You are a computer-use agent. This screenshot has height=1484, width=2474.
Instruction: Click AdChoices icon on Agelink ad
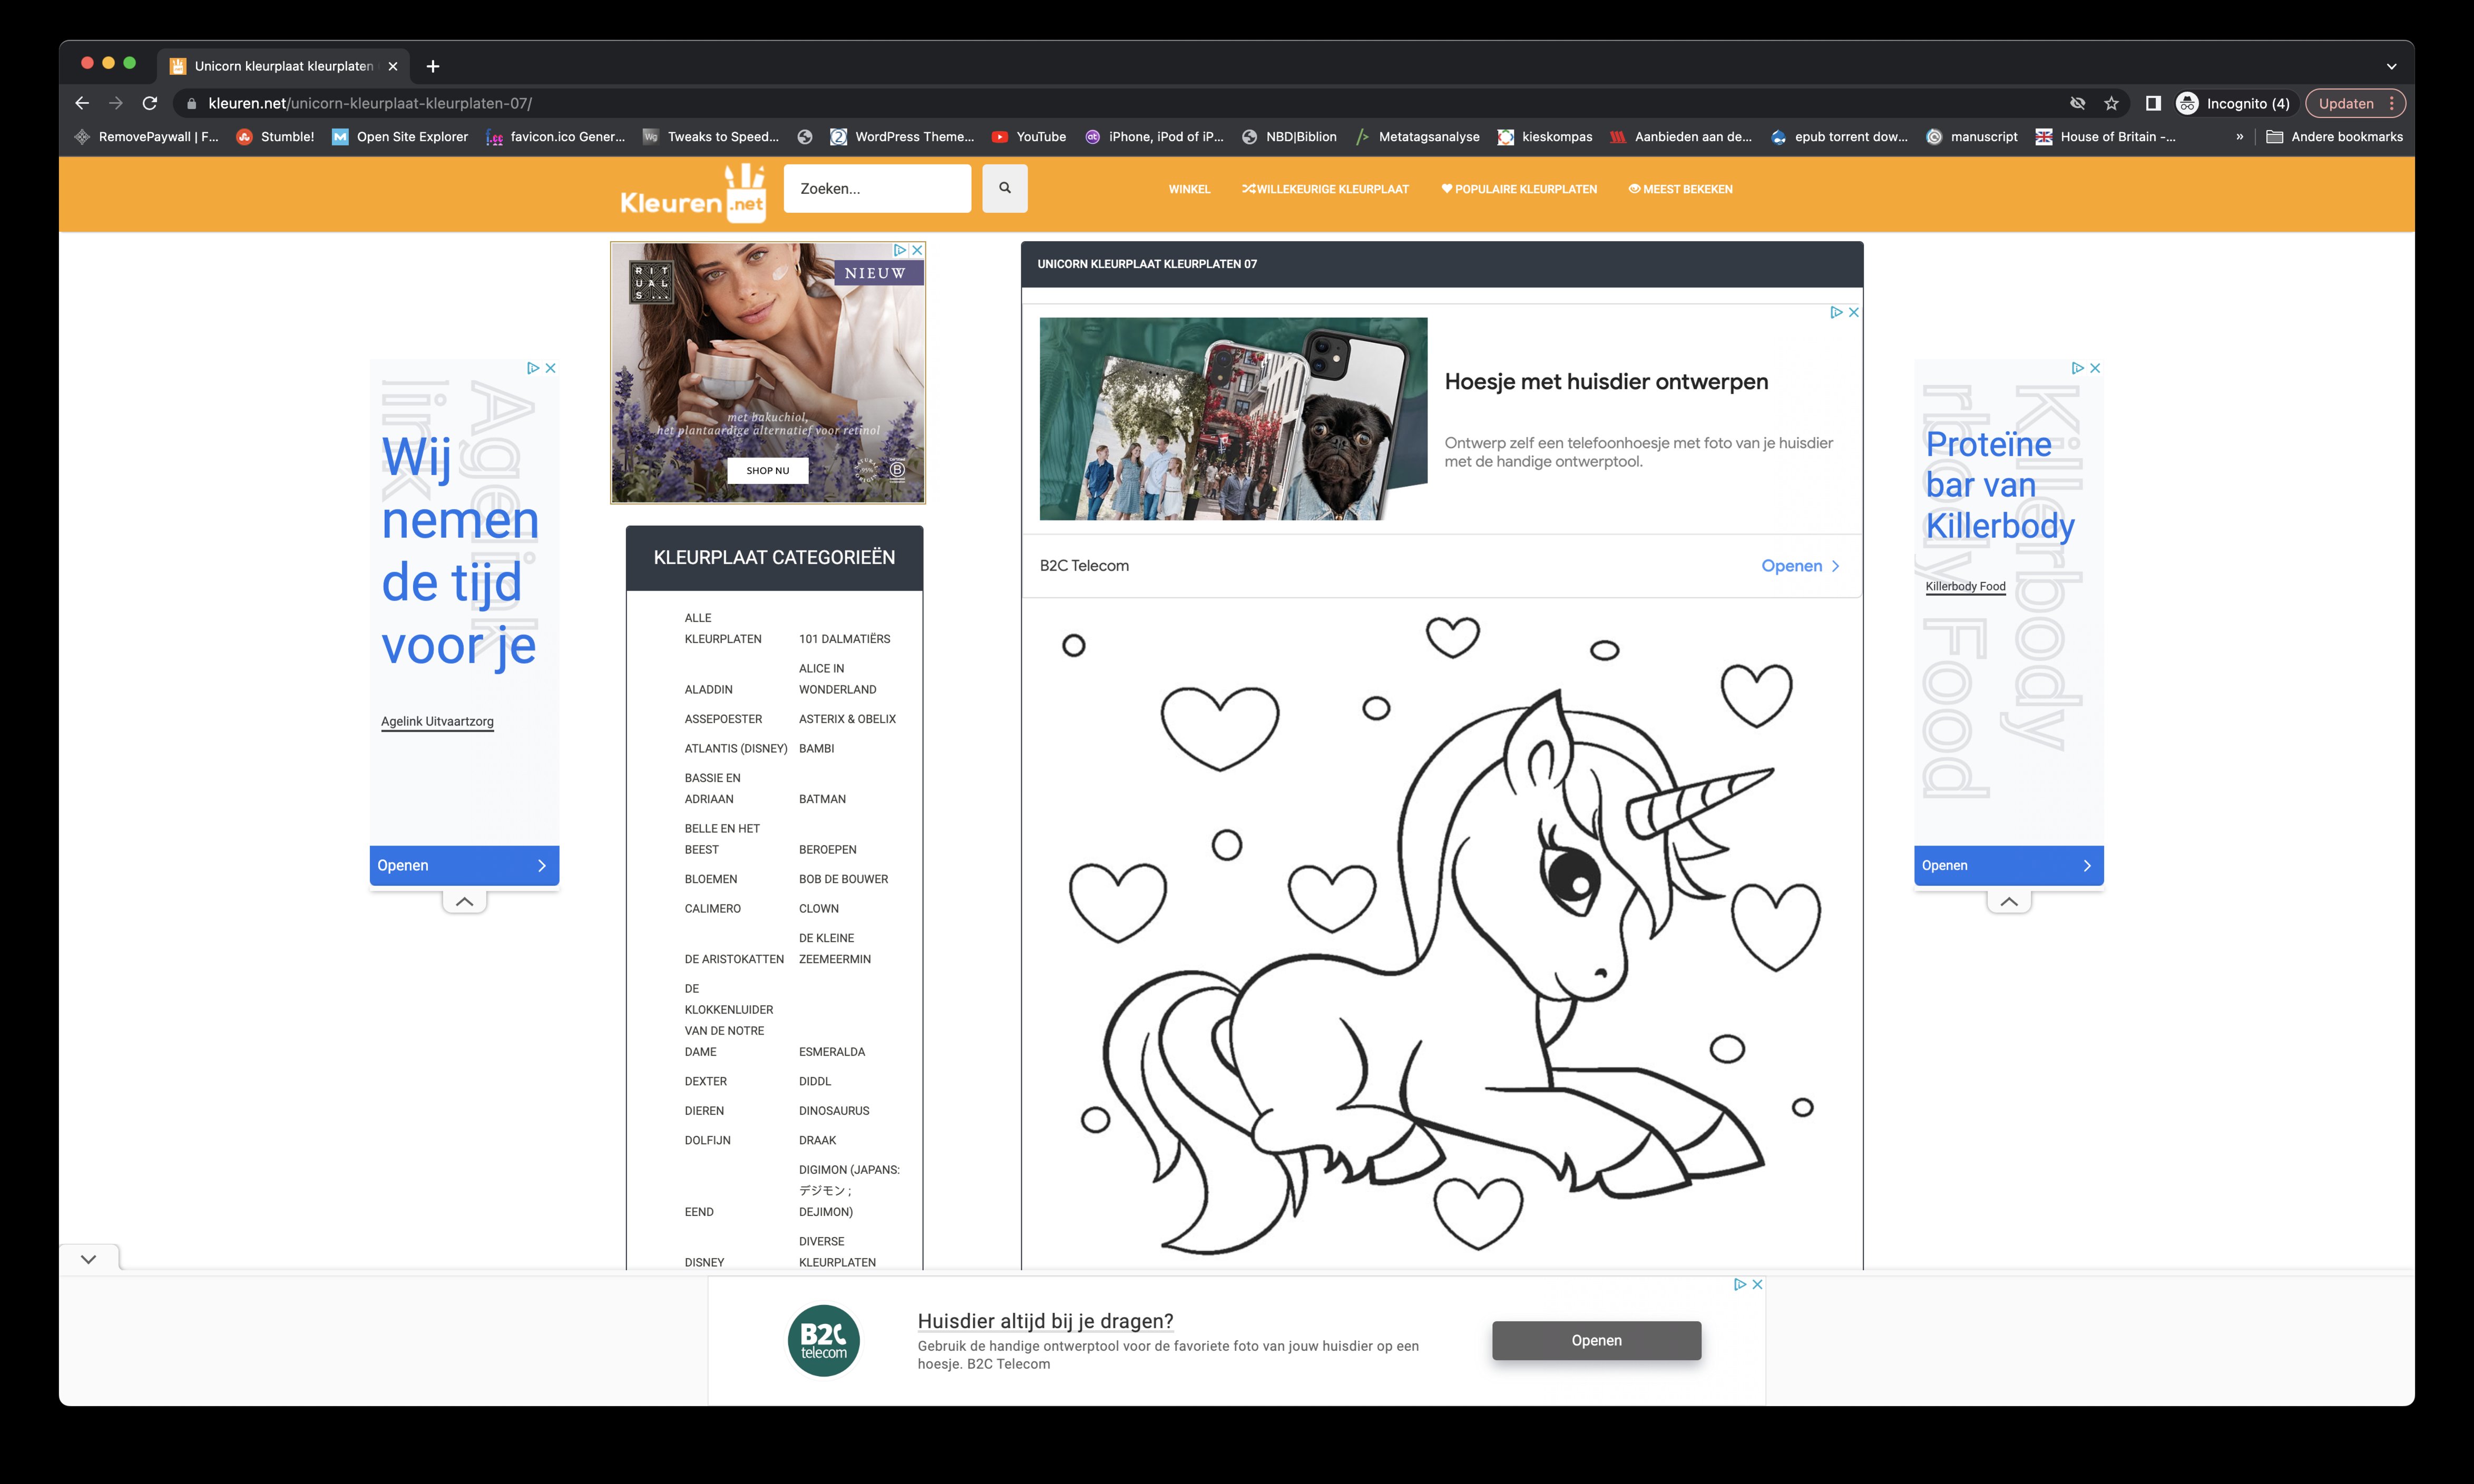pos(533,368)
